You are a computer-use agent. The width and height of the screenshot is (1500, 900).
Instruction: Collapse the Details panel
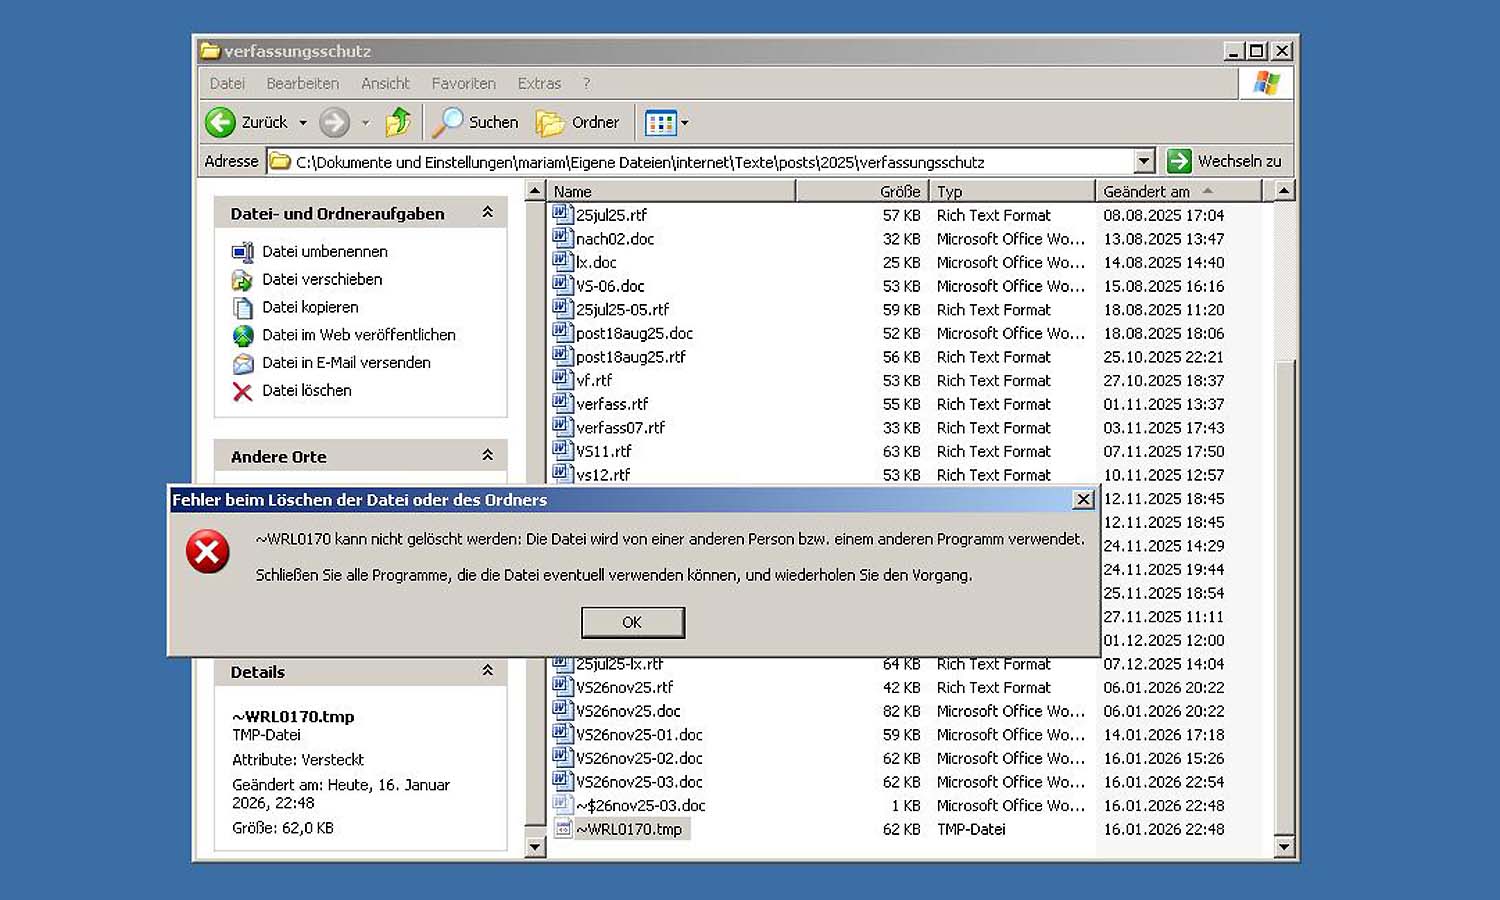[487, 671]
